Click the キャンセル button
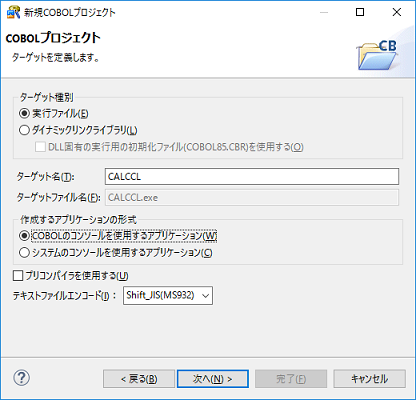The height and width of the screenshot is (400, 416). 369,379
